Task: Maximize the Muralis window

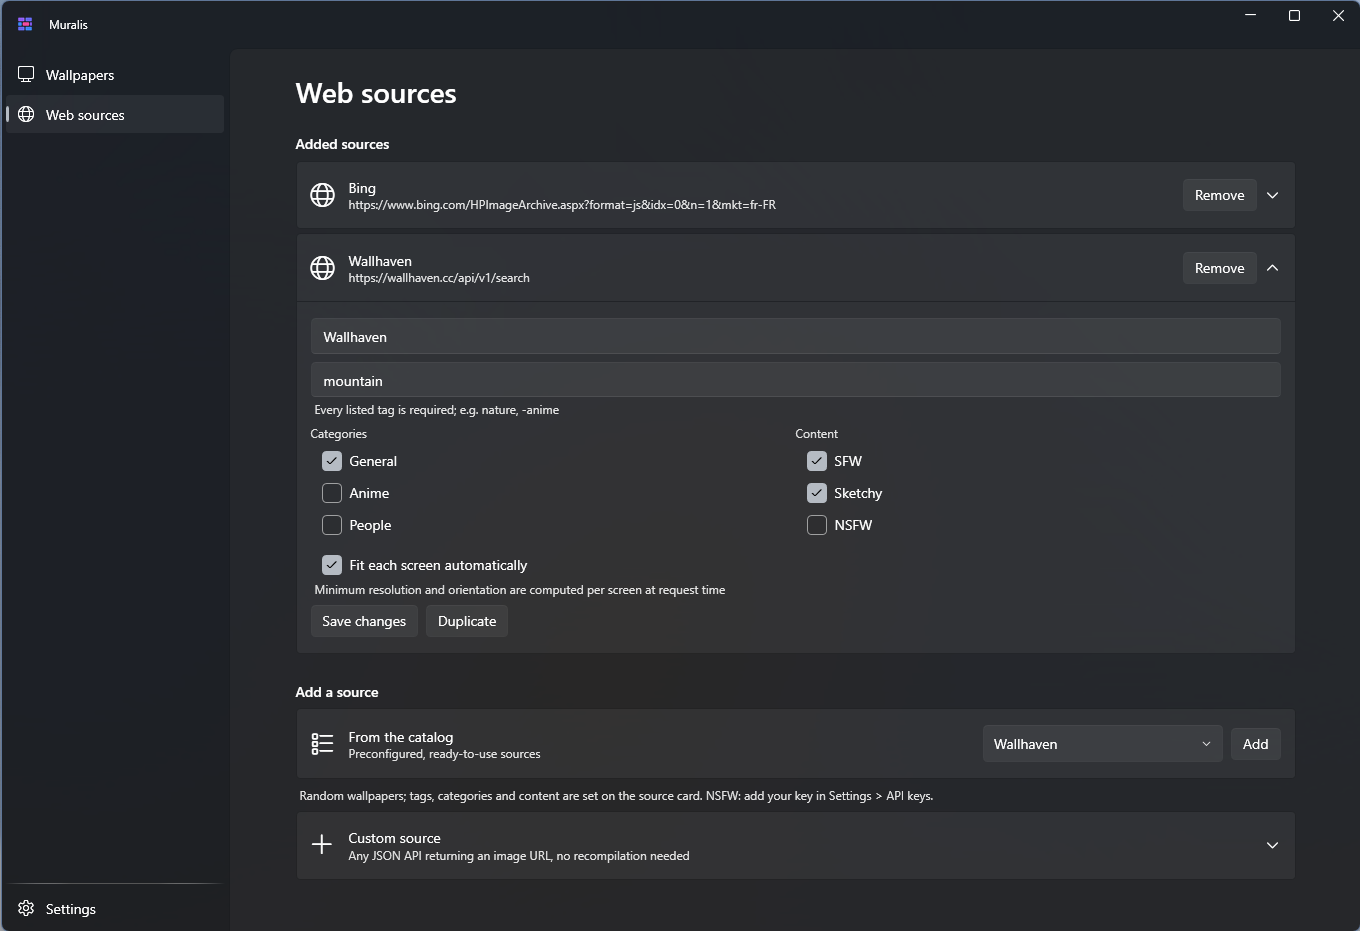Action: pyautogui.click(x=1294, y=16)
